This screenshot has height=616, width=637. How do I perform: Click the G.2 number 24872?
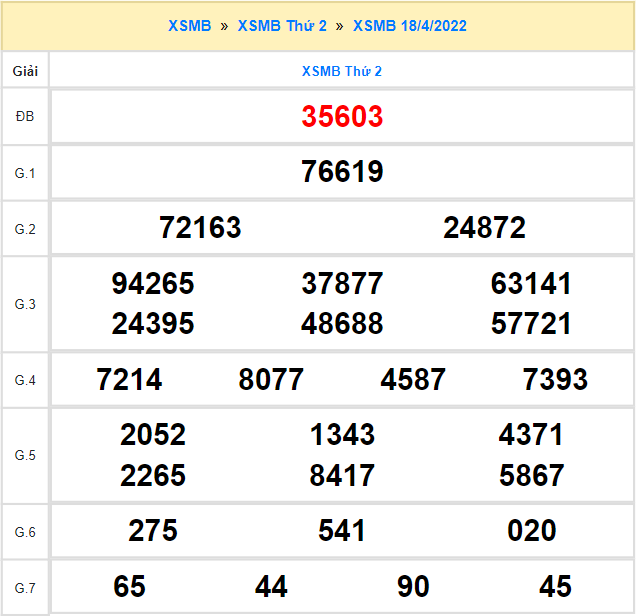point(484,228)
